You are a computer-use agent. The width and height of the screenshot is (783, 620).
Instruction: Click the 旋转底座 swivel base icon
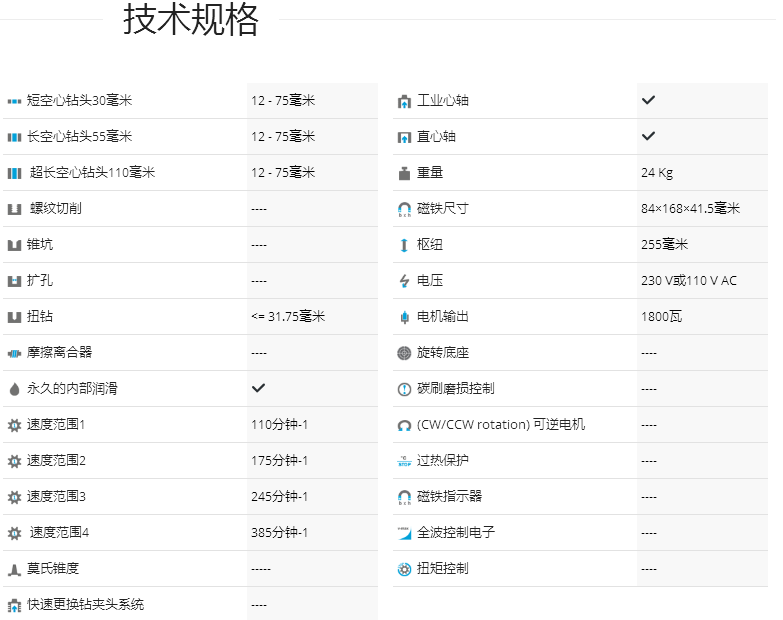point(404,353)
